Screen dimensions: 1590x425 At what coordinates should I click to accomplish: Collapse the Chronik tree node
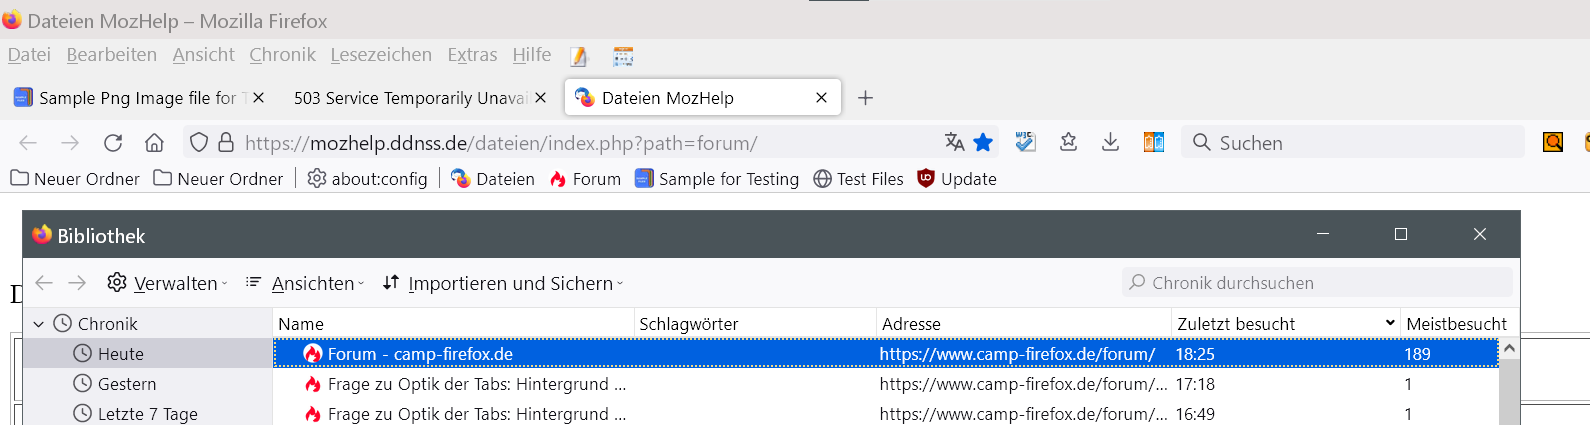39,324
